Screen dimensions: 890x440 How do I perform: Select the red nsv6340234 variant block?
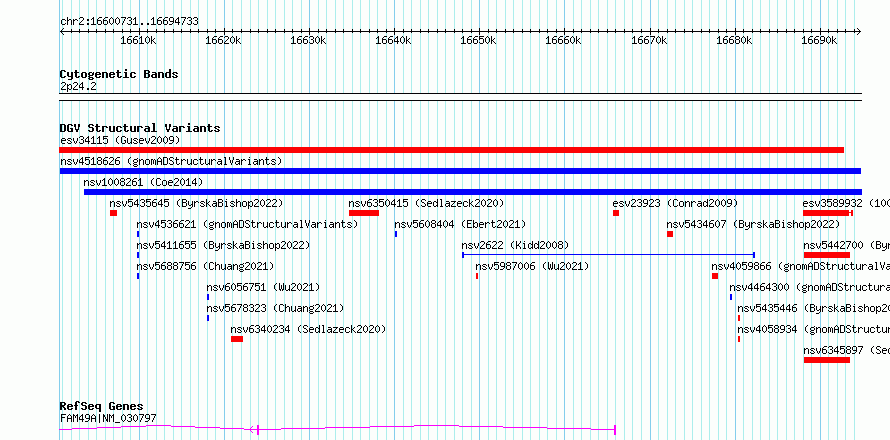(237, 339)
